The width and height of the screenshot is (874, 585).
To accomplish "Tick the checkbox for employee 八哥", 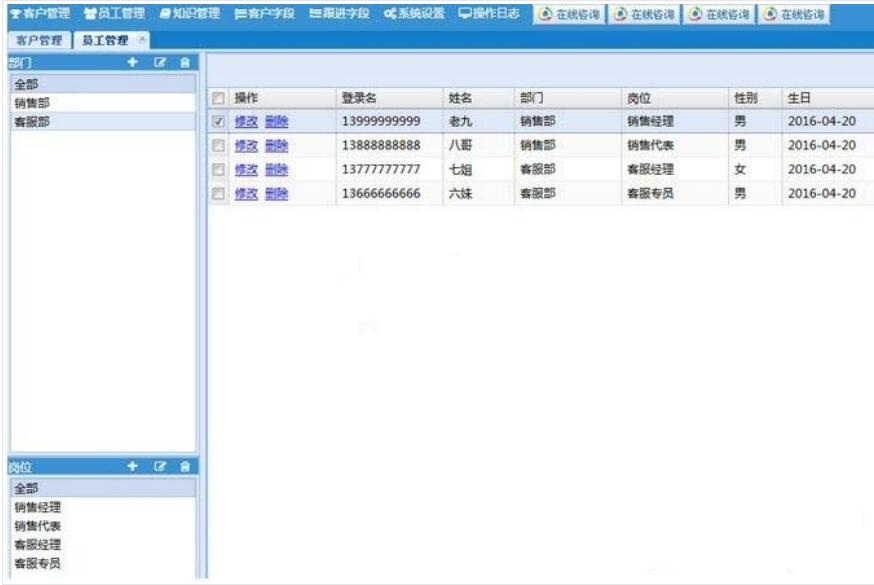I will [218, 145].
